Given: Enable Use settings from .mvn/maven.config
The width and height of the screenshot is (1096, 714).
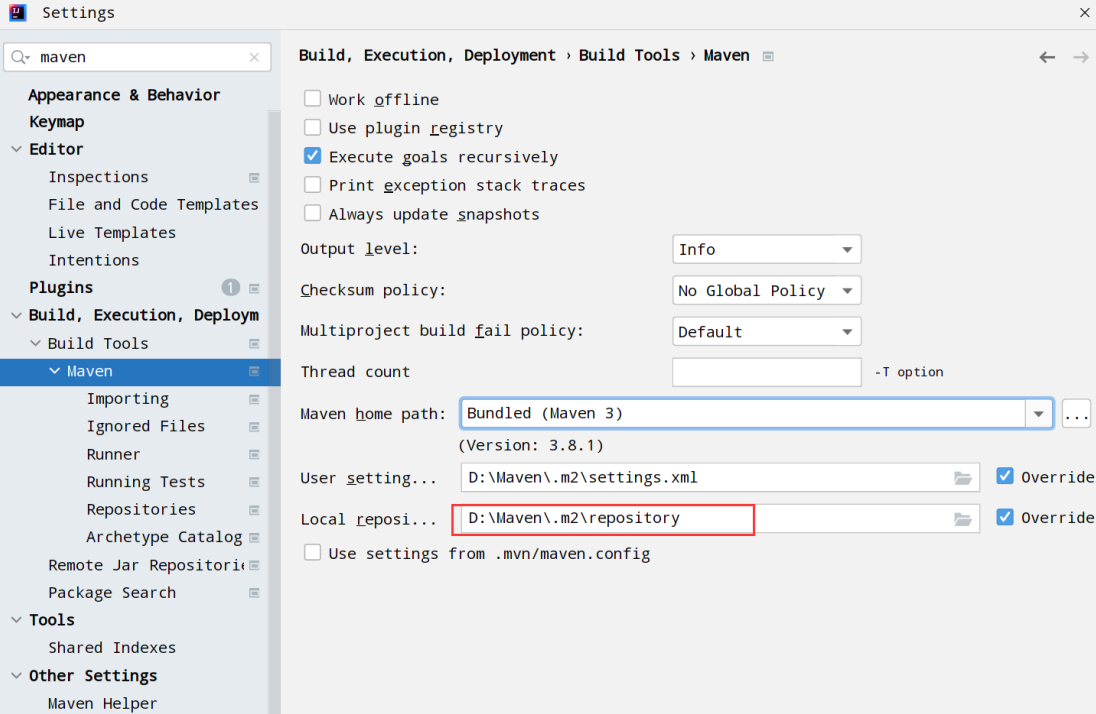Looking at the screenshot, I should point(312,553).
